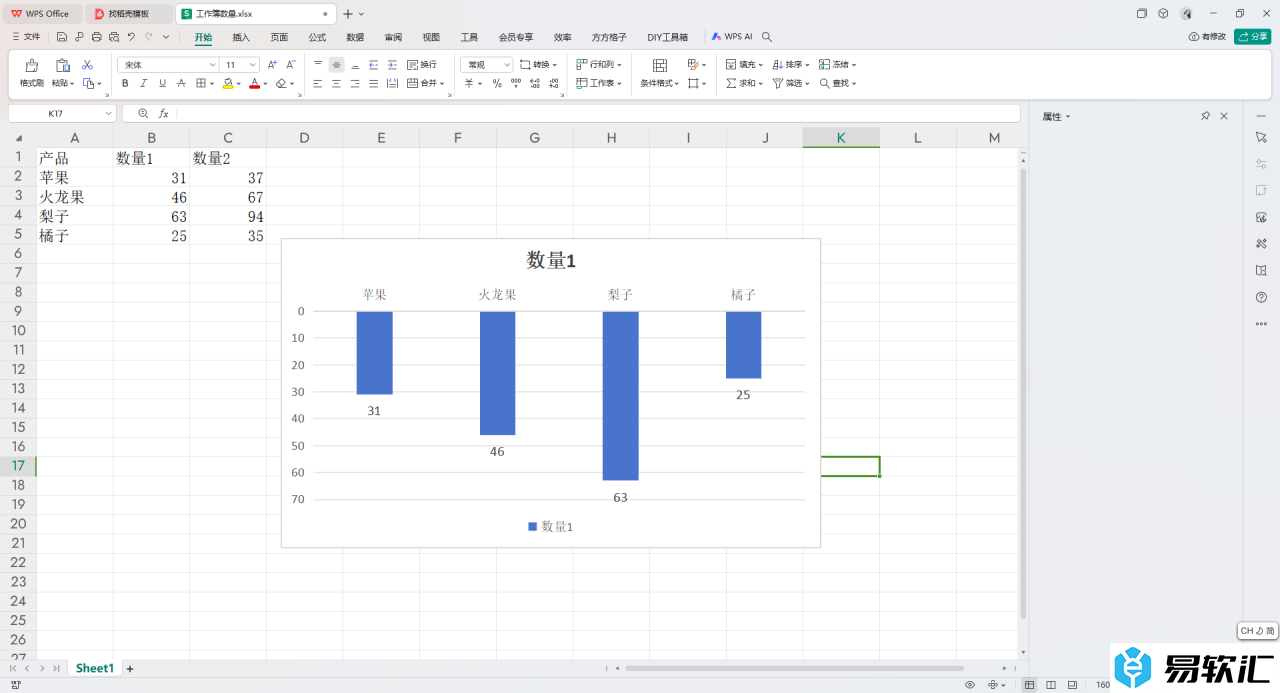Click the Undo arrow icon
This screenshot has height=693, width=1280.
pyautogui.click(x=131, y=37)
